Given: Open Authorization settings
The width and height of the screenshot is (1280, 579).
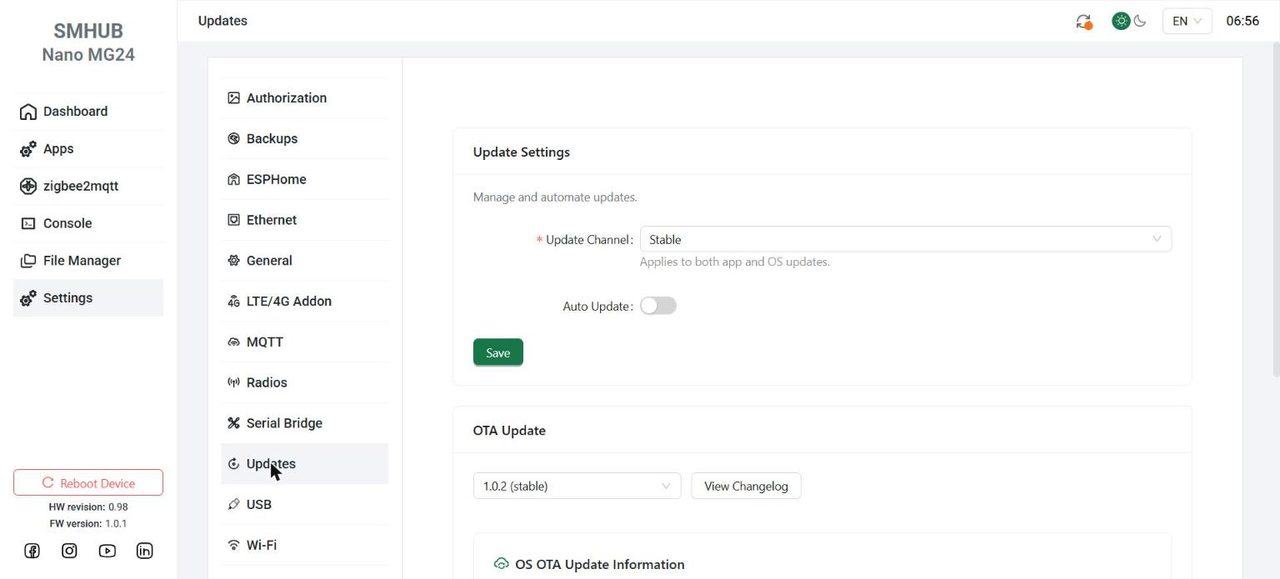Looking at the screenshot, I should point(304,98).
